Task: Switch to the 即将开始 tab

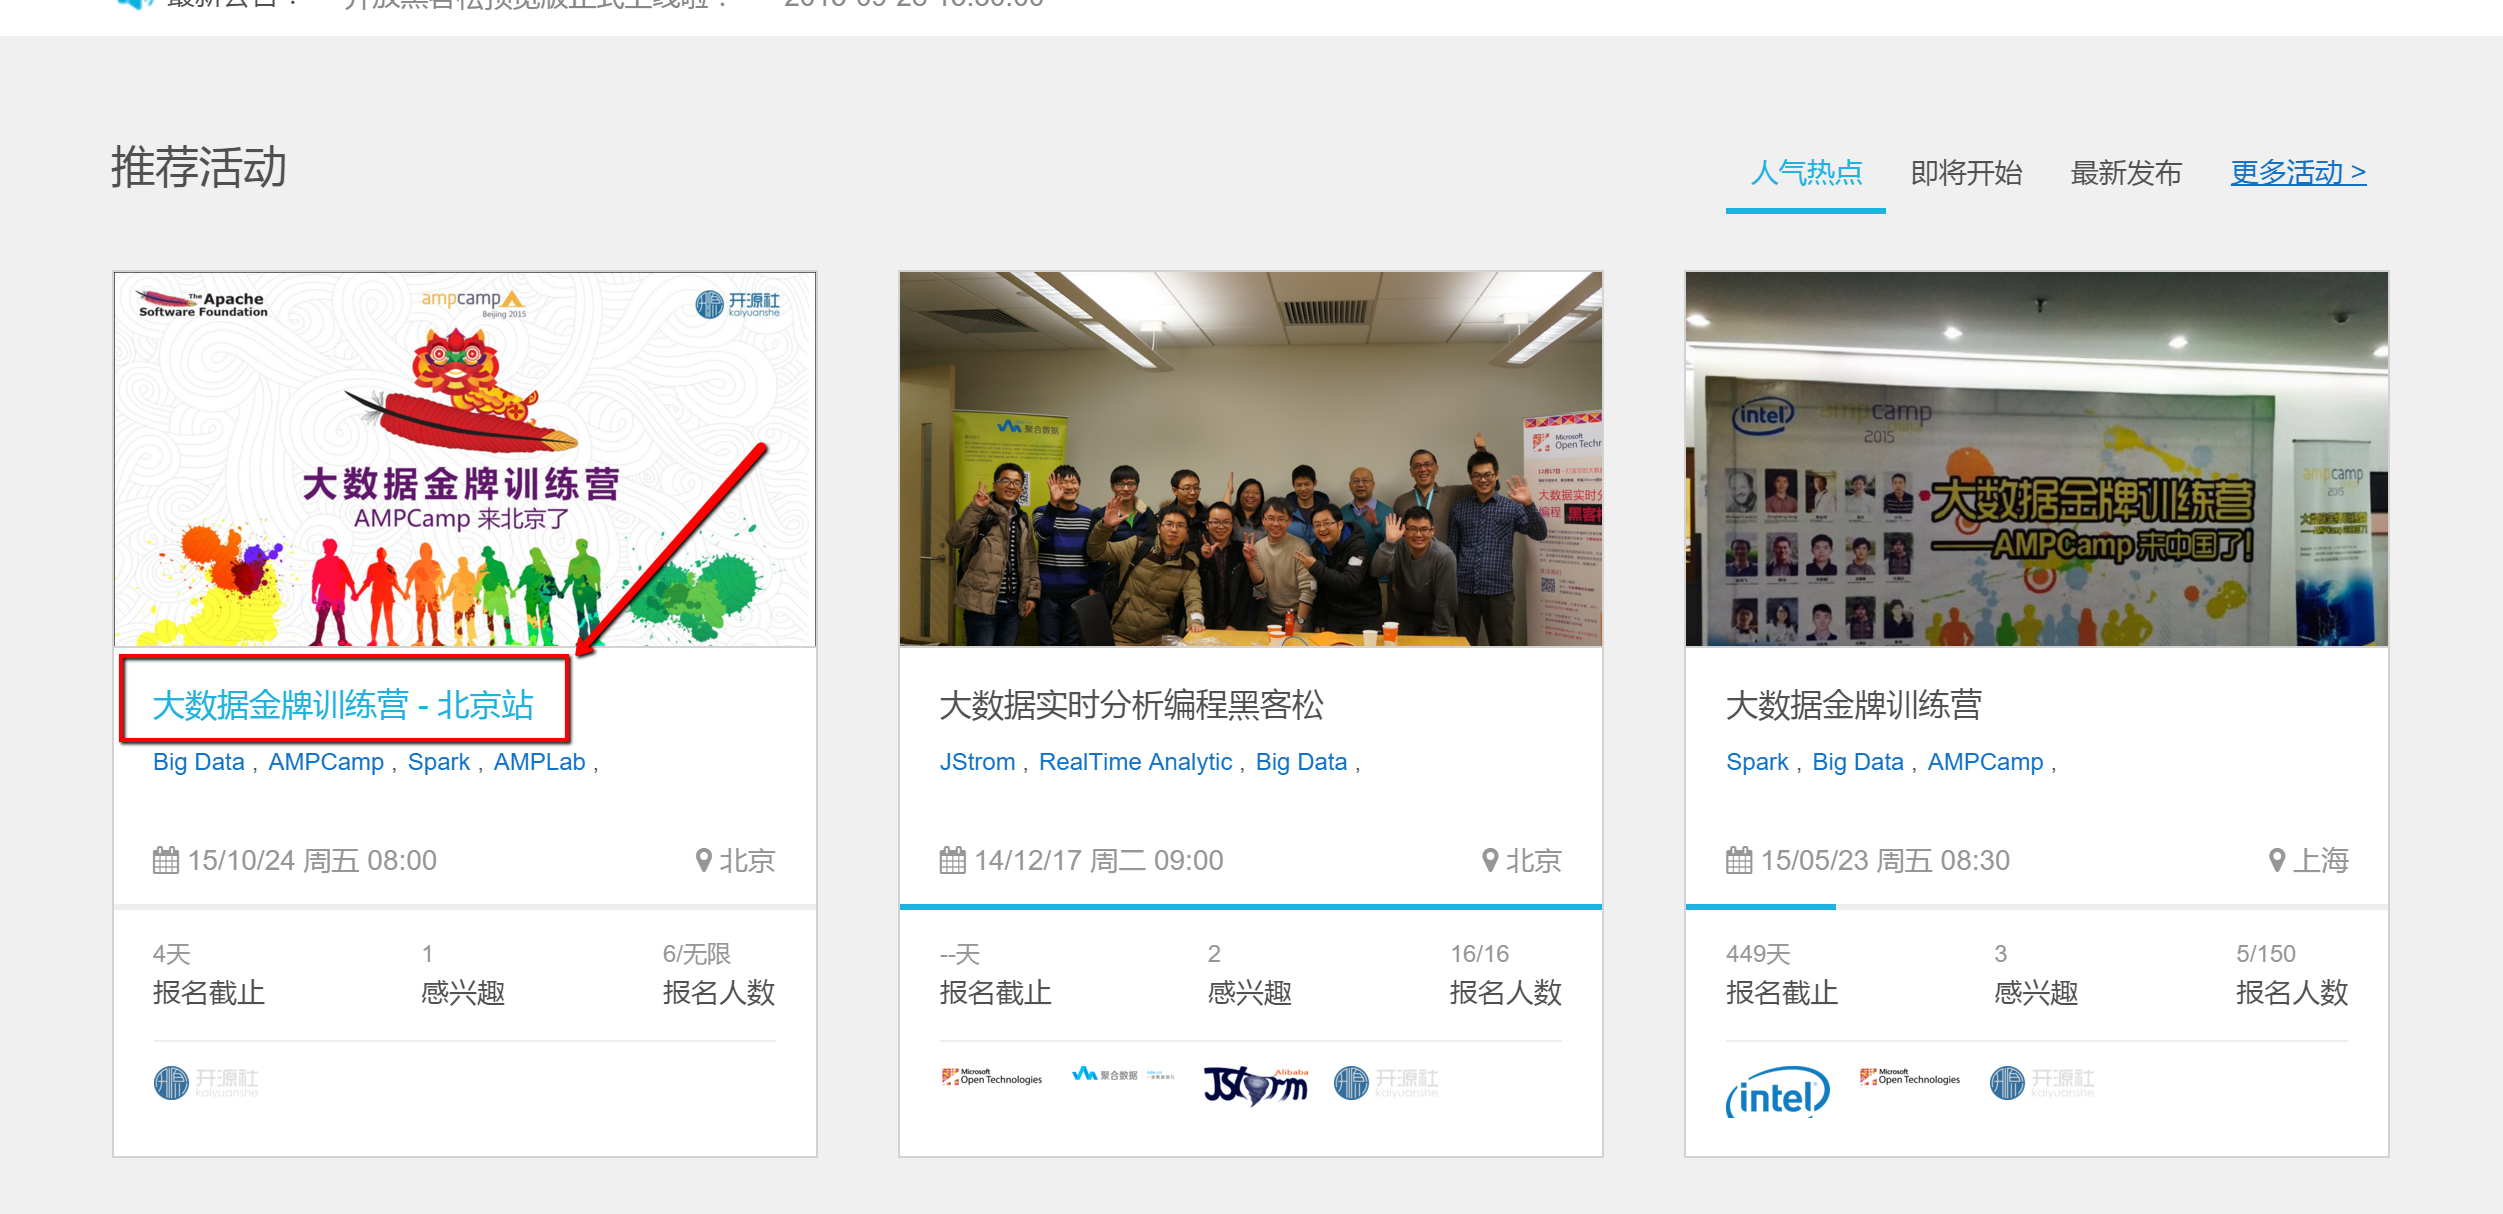Action: point(1966,173)
